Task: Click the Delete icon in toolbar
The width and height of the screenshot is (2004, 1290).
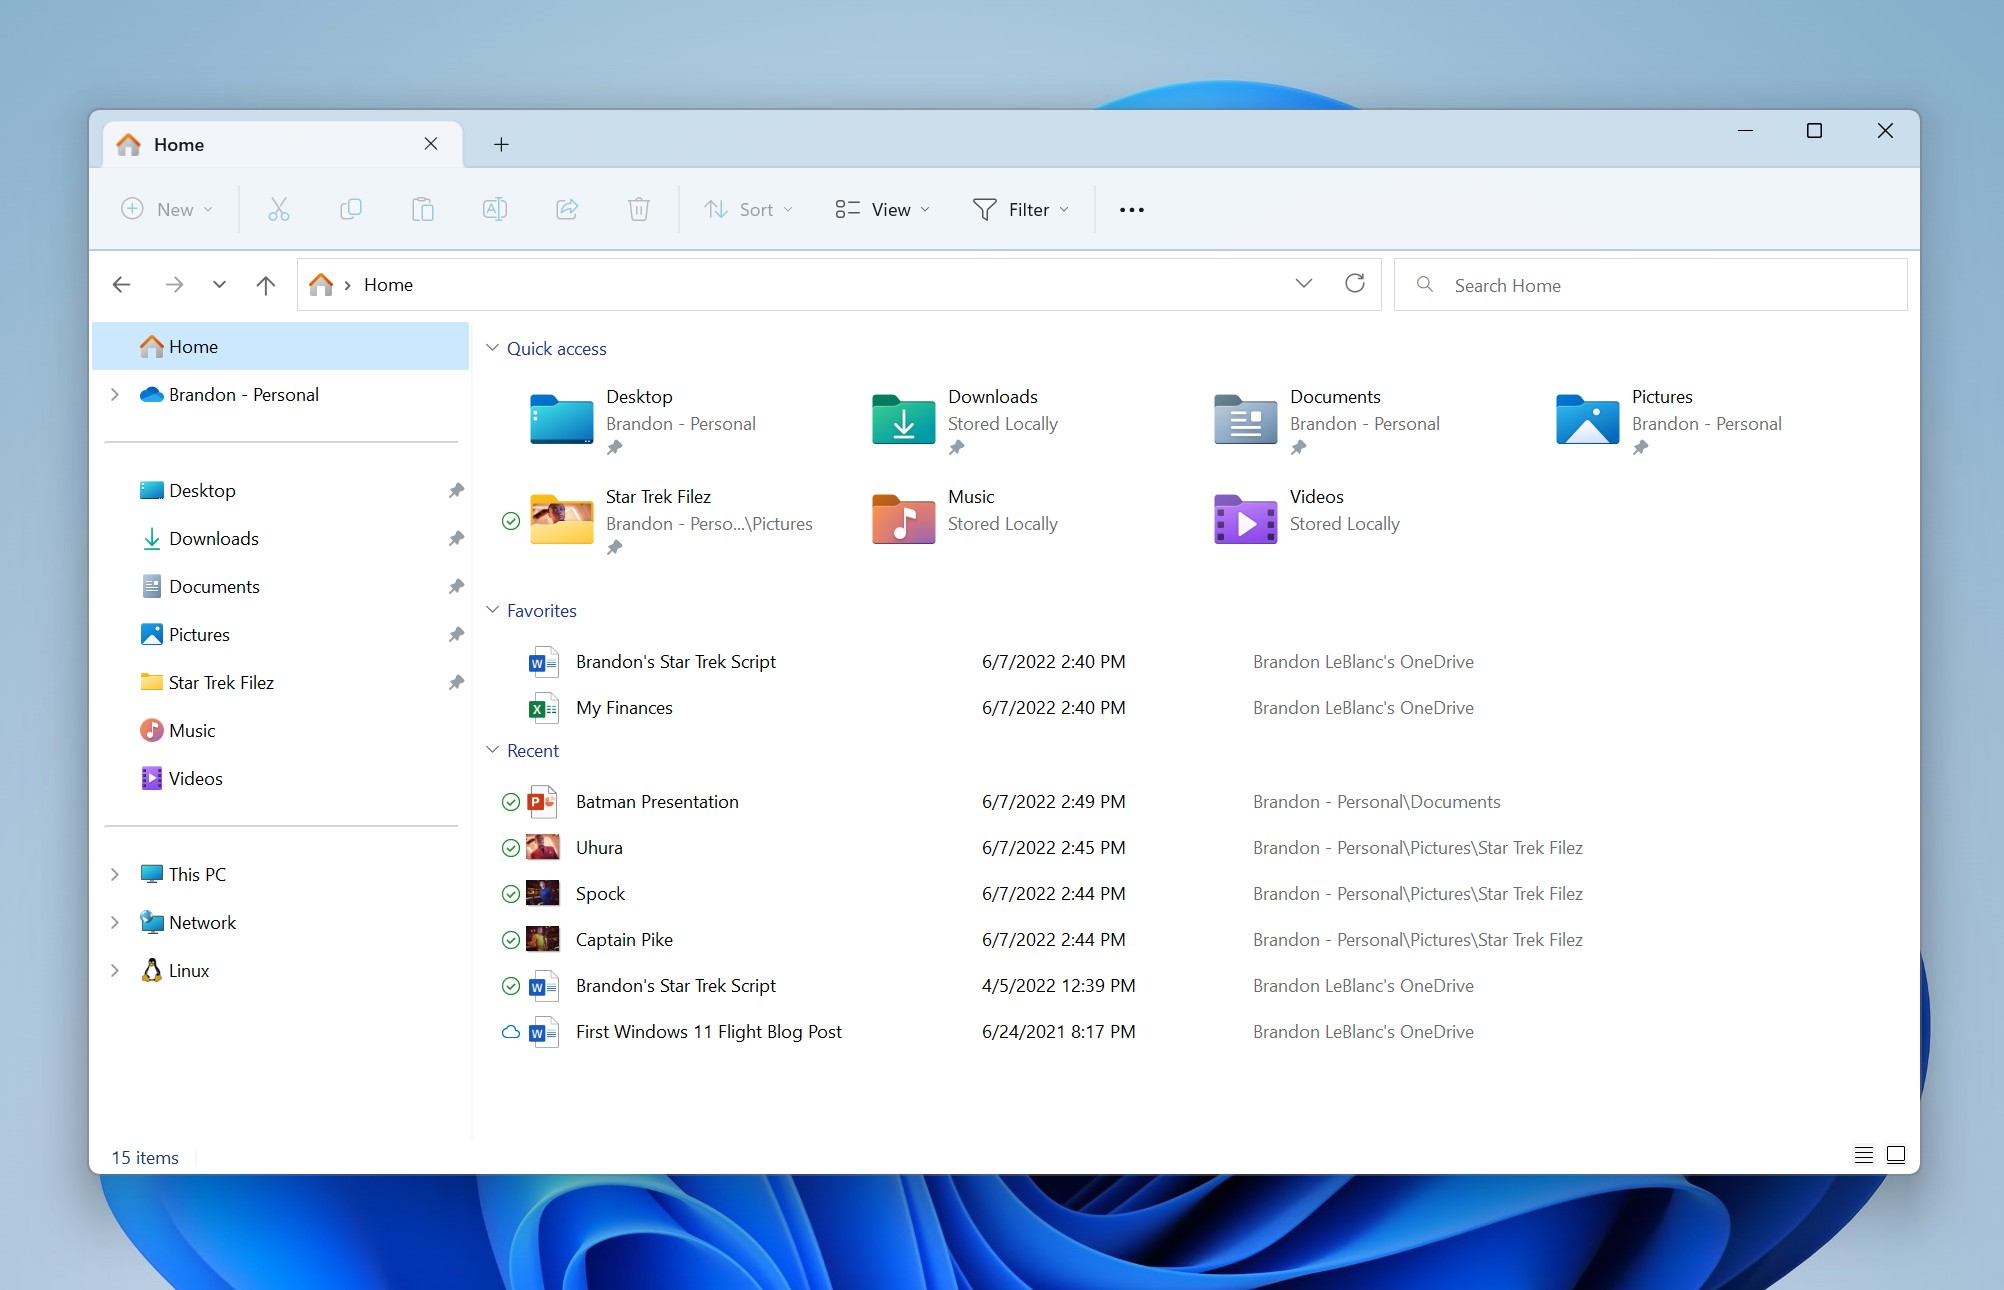Action: pyautogui.click(x=638, y=209)
